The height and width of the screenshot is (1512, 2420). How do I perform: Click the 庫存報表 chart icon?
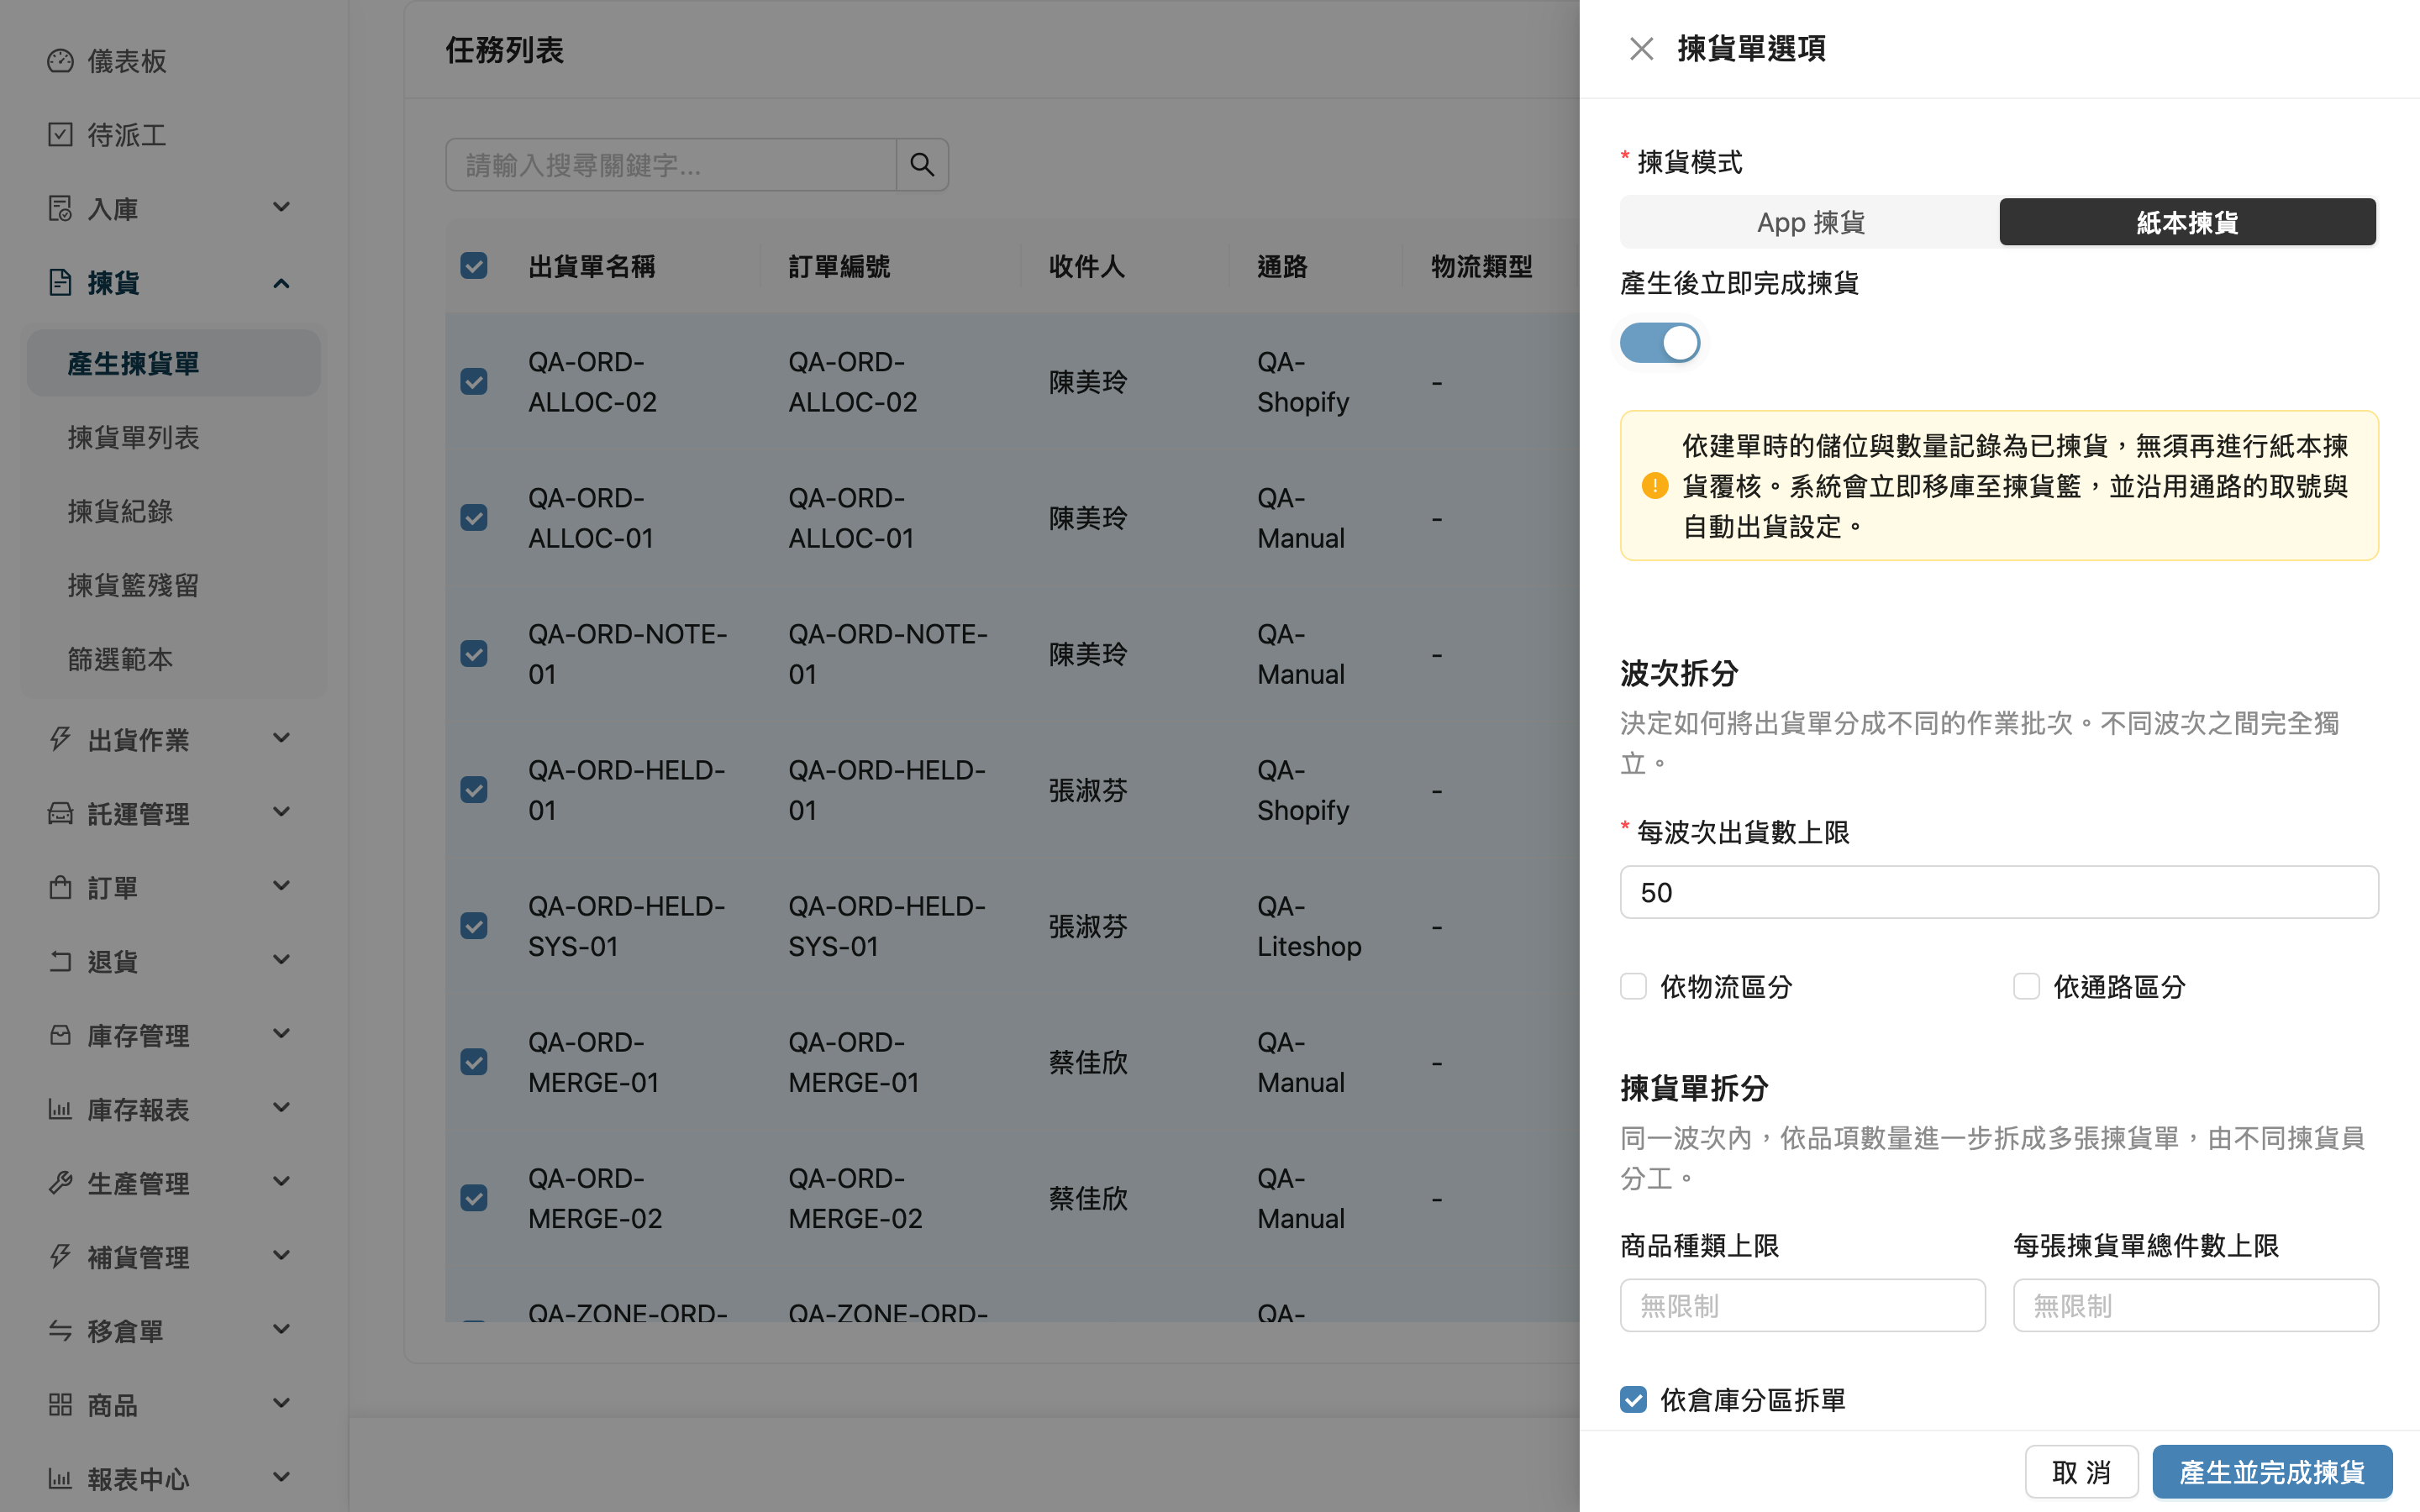coord(60,1109)
